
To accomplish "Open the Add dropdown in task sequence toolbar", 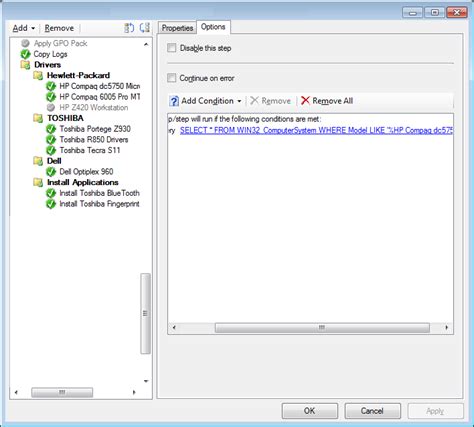I will pos(23,28).
